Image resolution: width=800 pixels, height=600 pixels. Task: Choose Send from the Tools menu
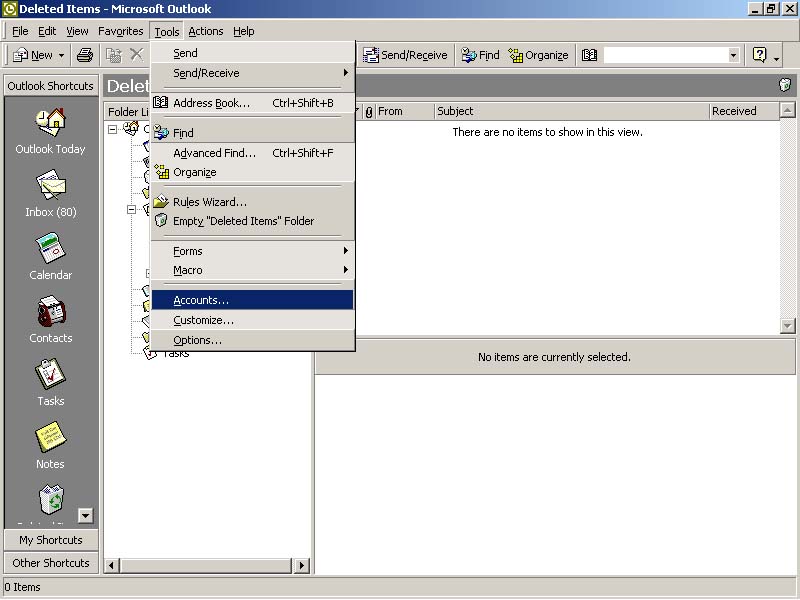tap(253, 53)
